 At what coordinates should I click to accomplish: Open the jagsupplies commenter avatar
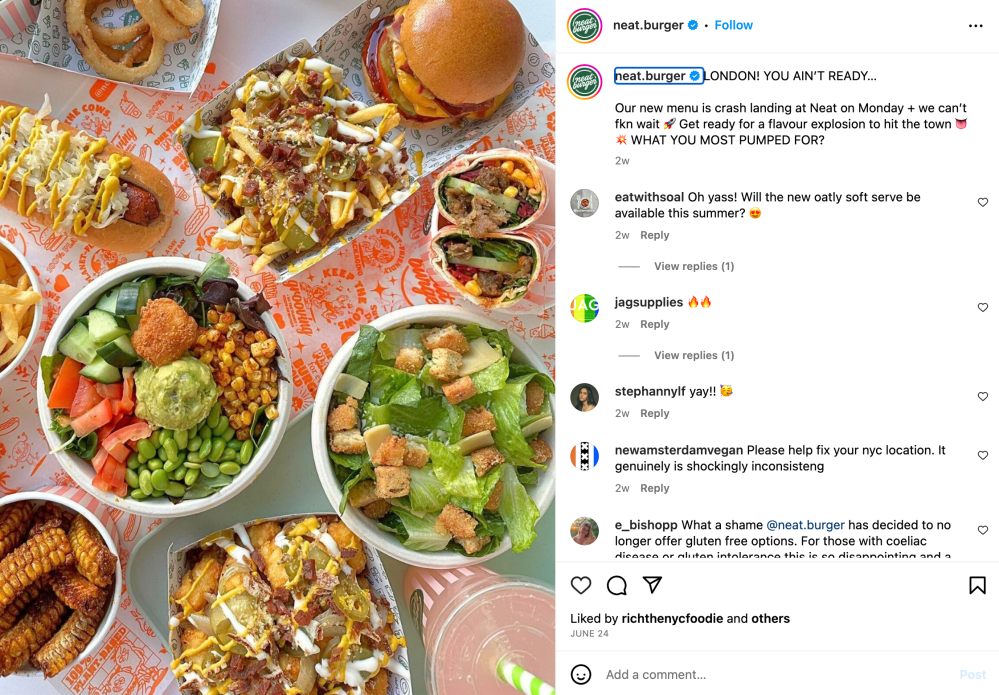(x=584, y=308)
